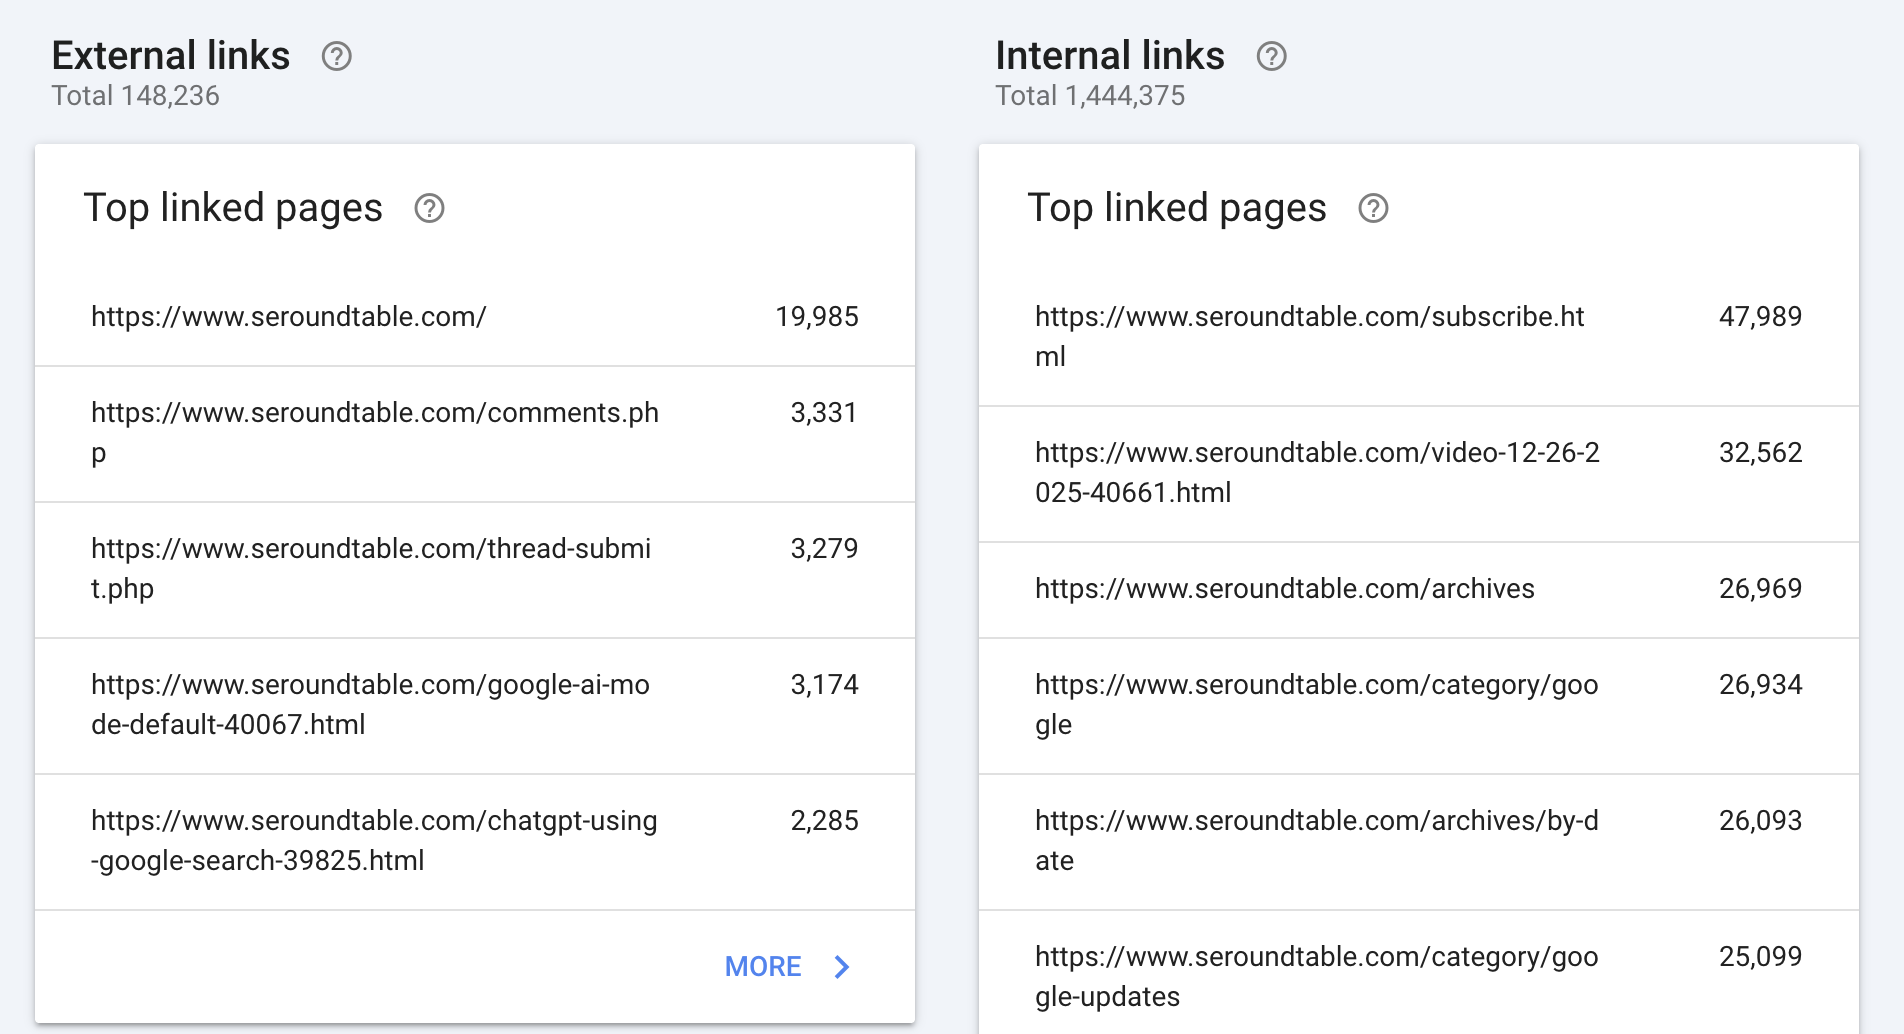Click the 19,985 link count value
Screen dimensions: 1904x1034
(816, 317)
